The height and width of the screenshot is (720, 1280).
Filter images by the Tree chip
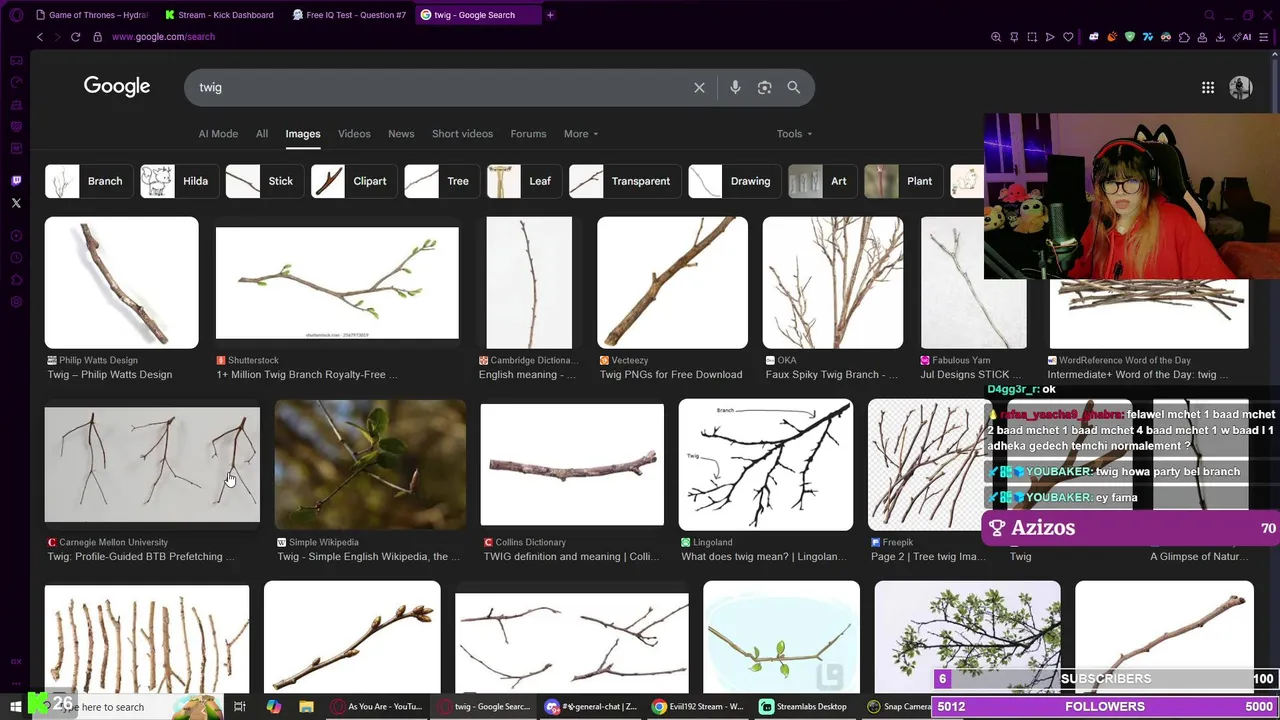pyautogui.click(x=441, y=181)
